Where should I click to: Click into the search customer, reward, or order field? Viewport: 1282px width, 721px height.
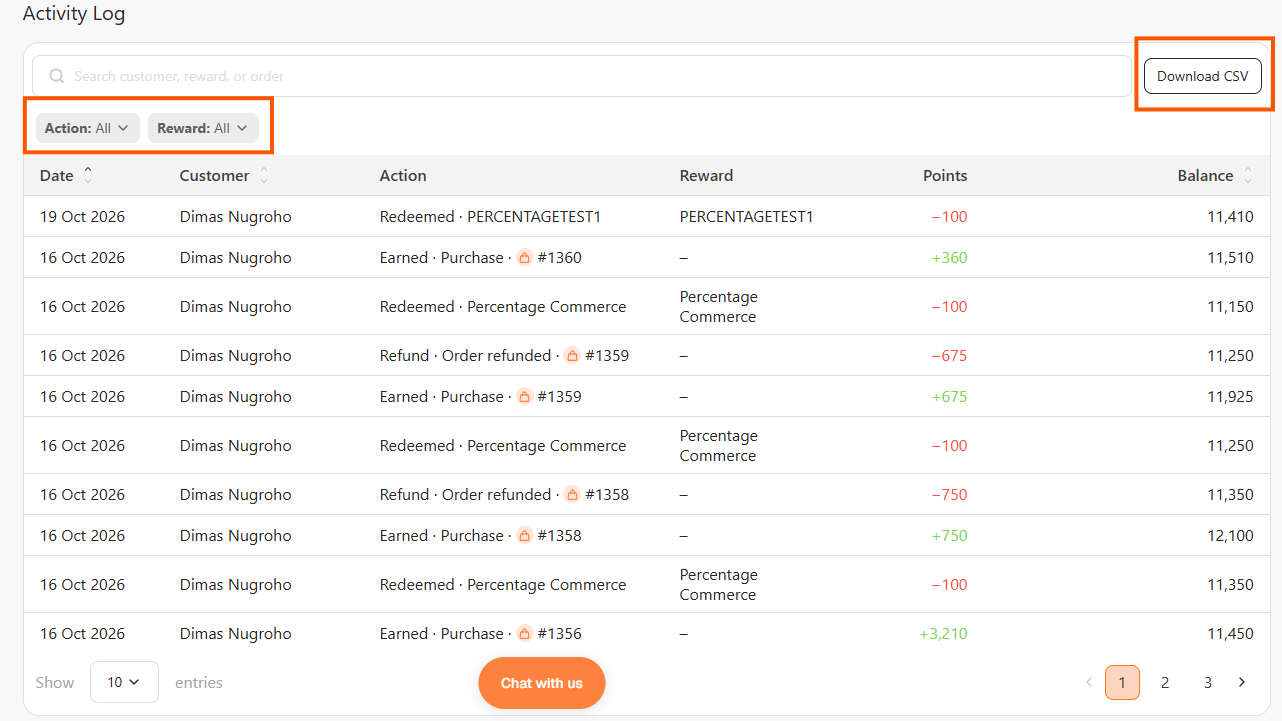click(x=582, y=76)
